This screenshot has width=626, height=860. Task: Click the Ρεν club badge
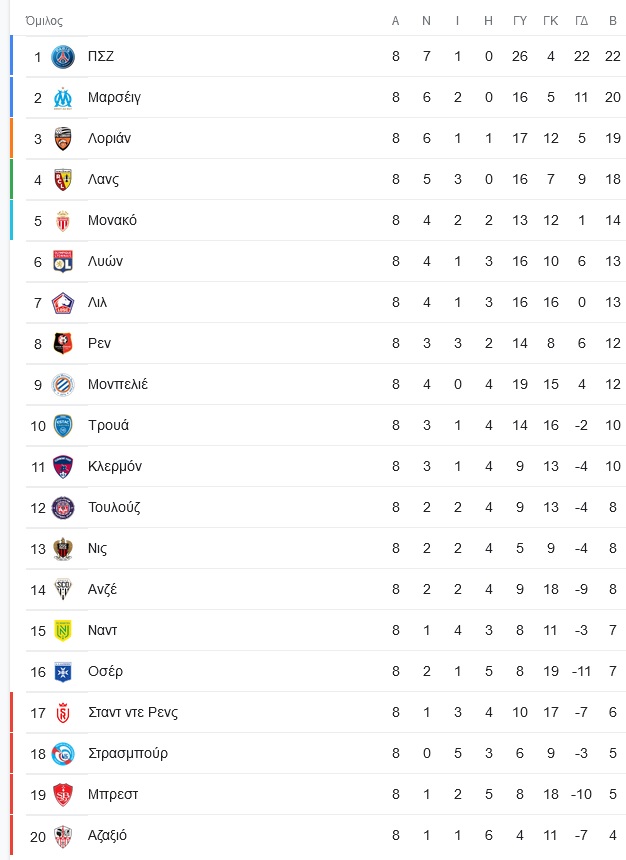pyautogui.click(x=63, y=343)
